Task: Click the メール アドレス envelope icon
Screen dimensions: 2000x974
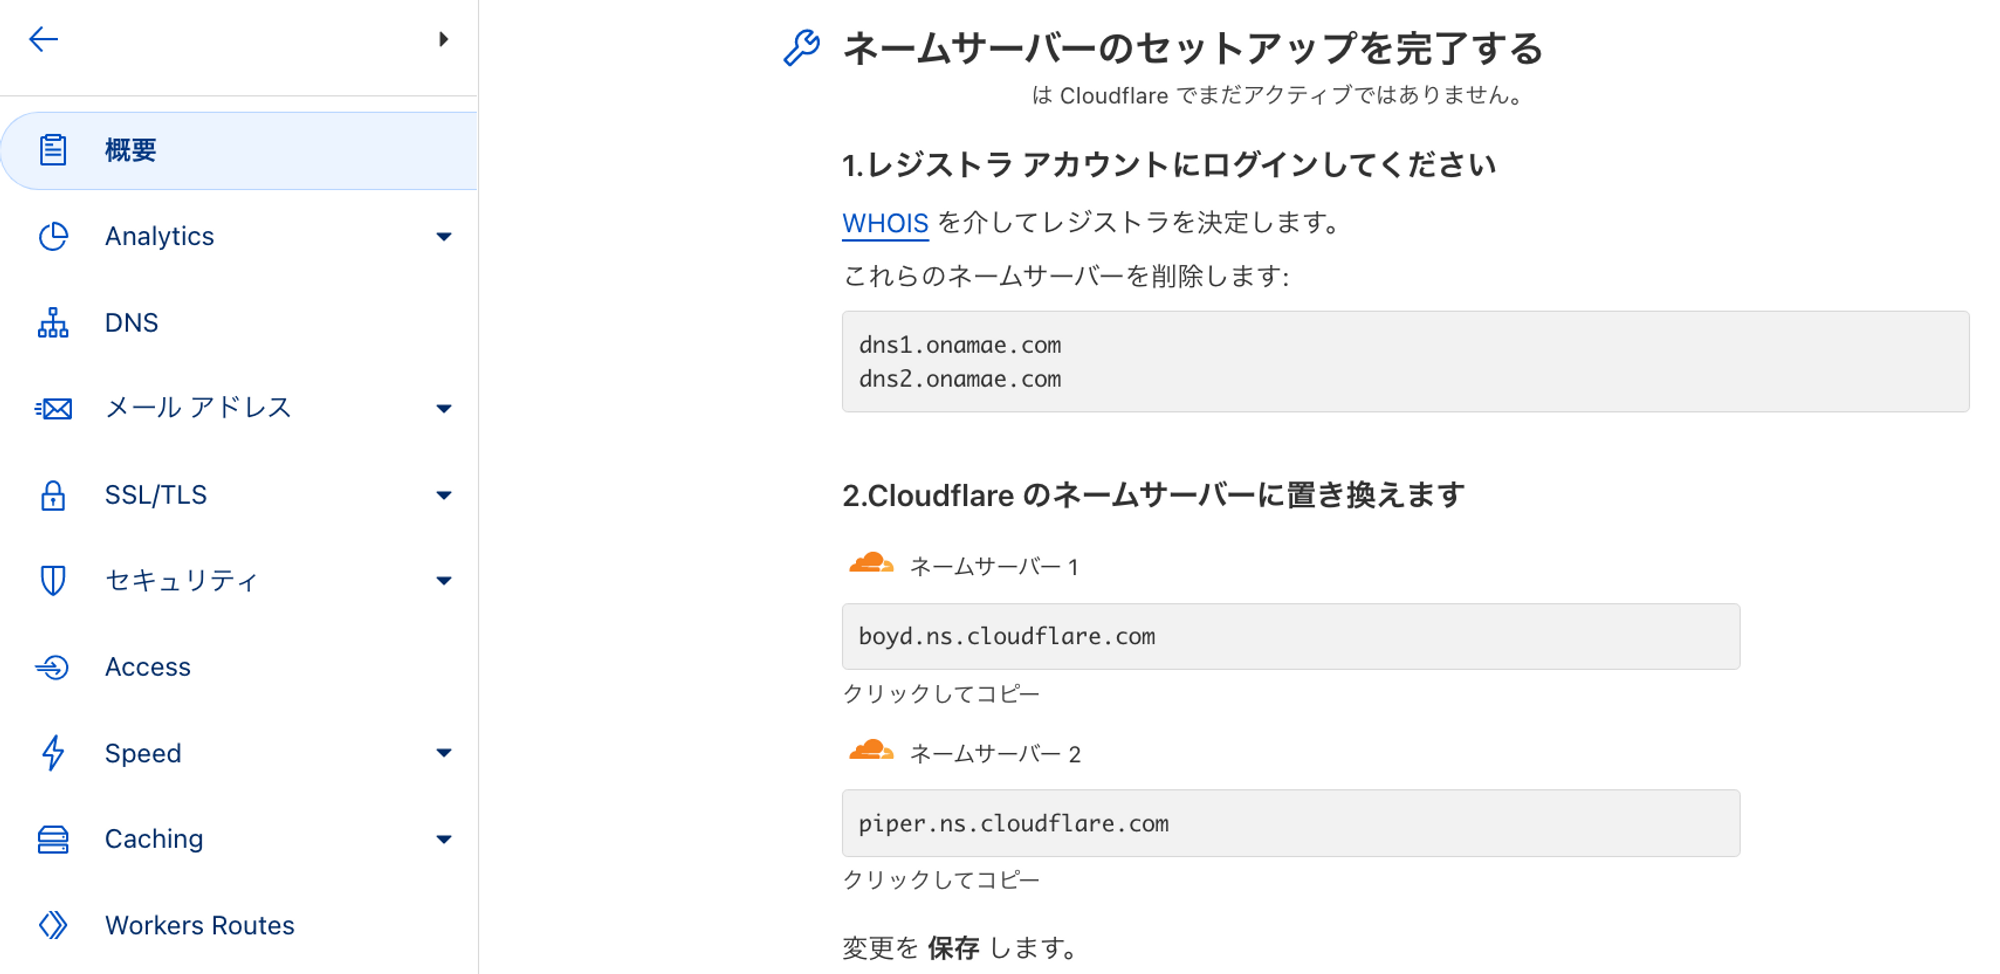Action: click(x=53, y=408)
